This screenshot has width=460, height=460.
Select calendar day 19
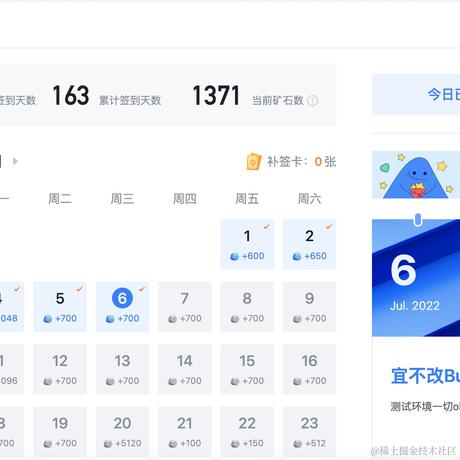60,432
